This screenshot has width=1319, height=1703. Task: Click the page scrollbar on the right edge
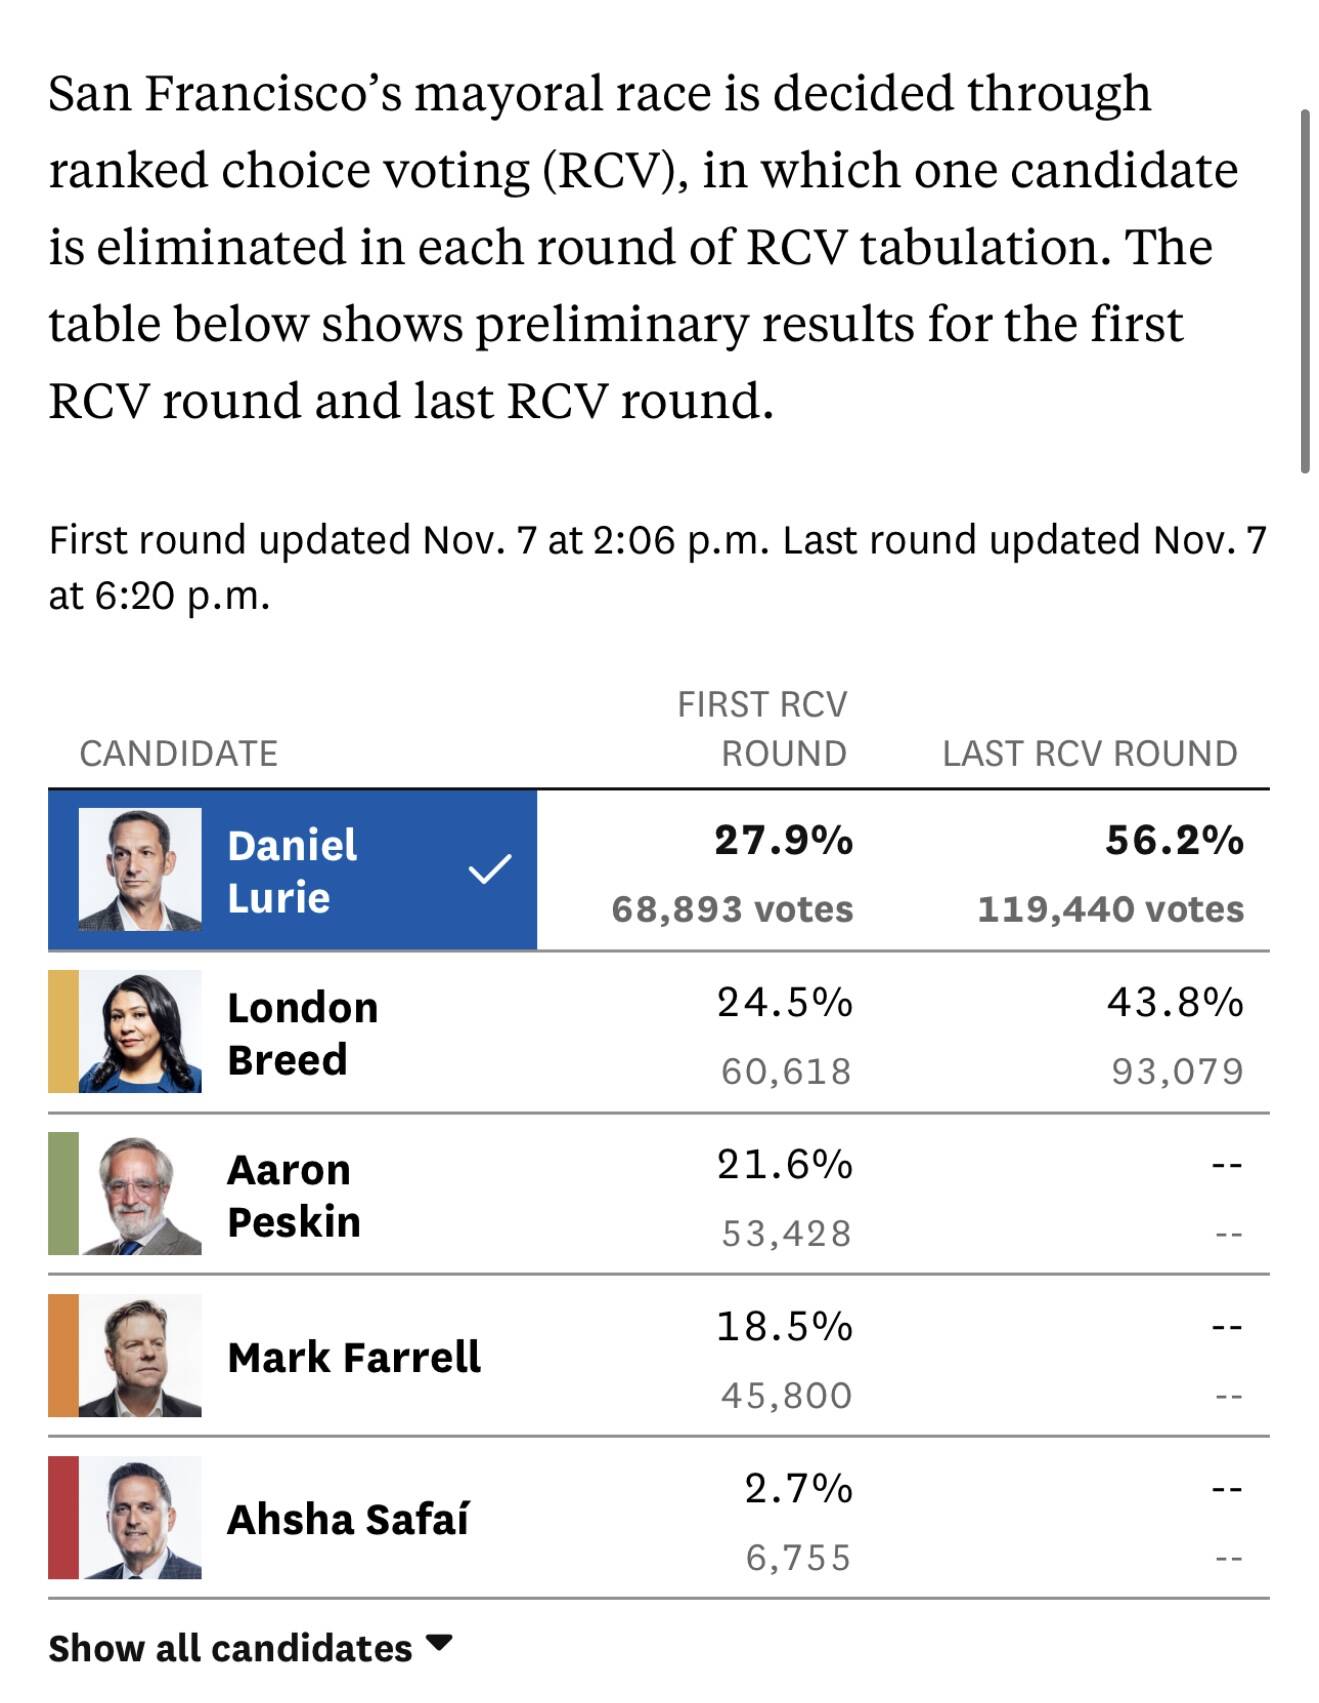[1305, 291]
